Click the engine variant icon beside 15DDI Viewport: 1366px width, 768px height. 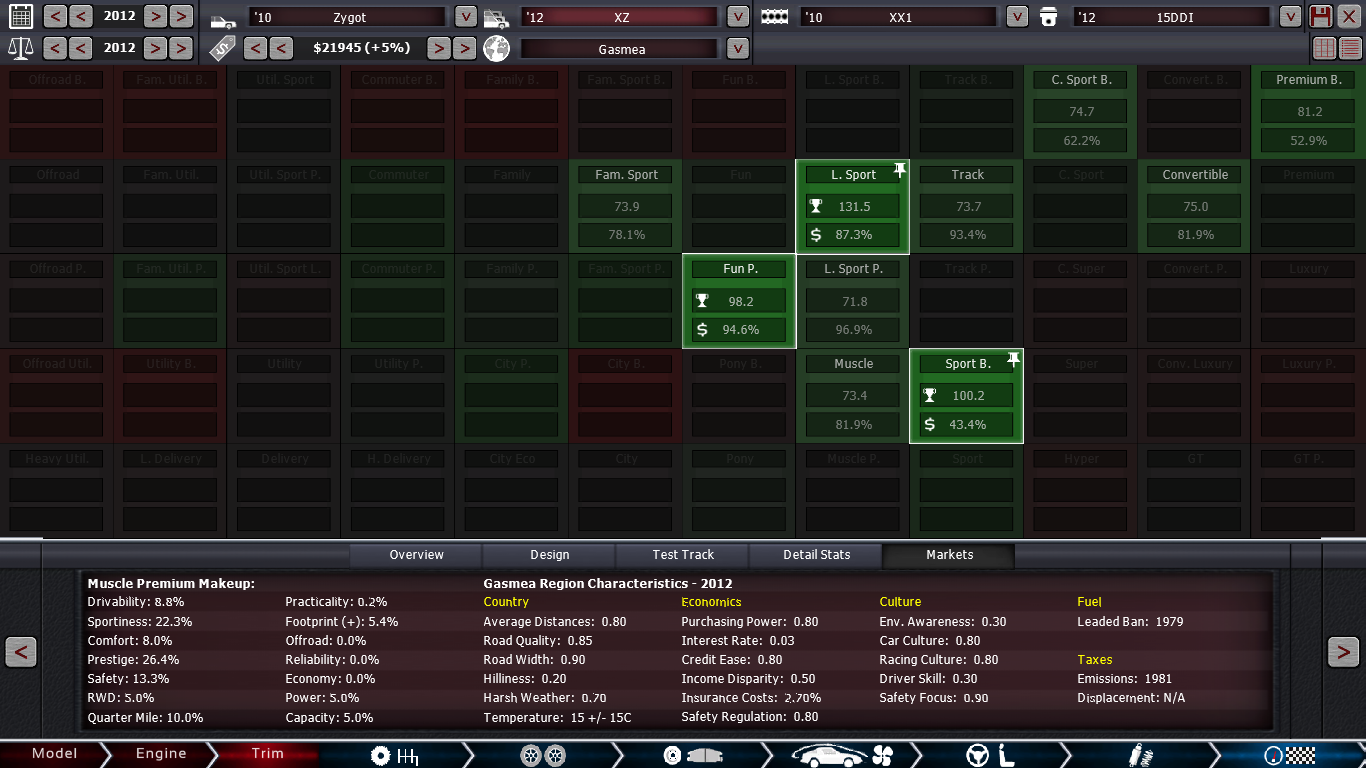click(x=1048, y=17)
